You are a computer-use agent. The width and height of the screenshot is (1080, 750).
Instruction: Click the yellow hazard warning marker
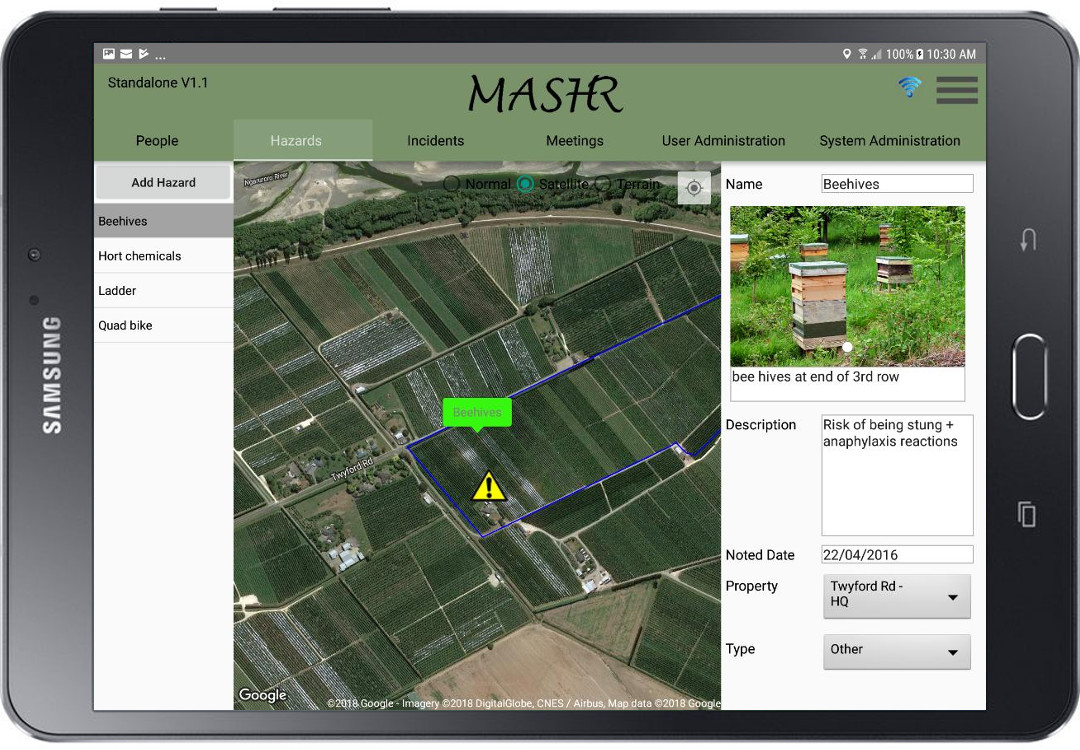pos(489,486)
